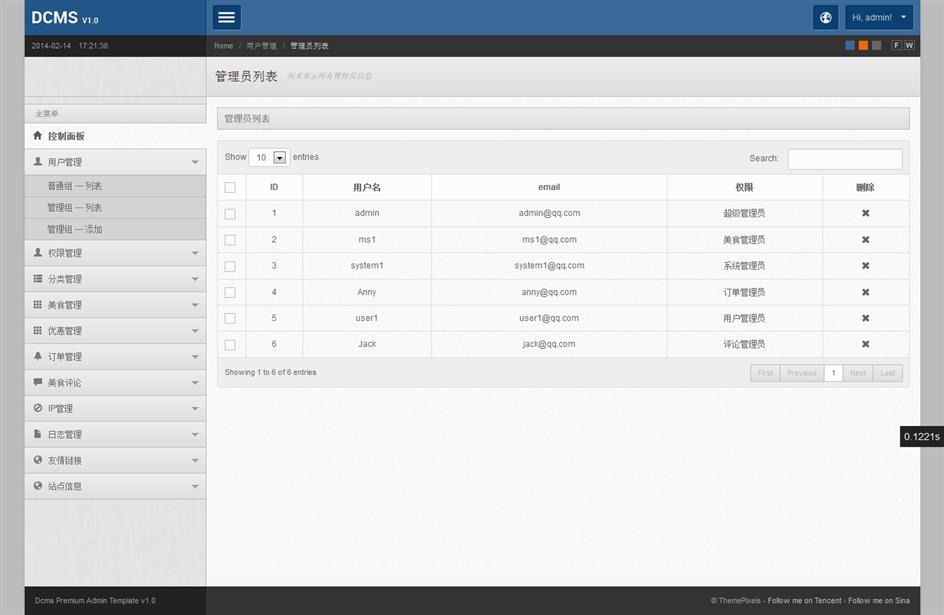
Task: Remove the system1 user via X icon
Action: tap(865, 266)
